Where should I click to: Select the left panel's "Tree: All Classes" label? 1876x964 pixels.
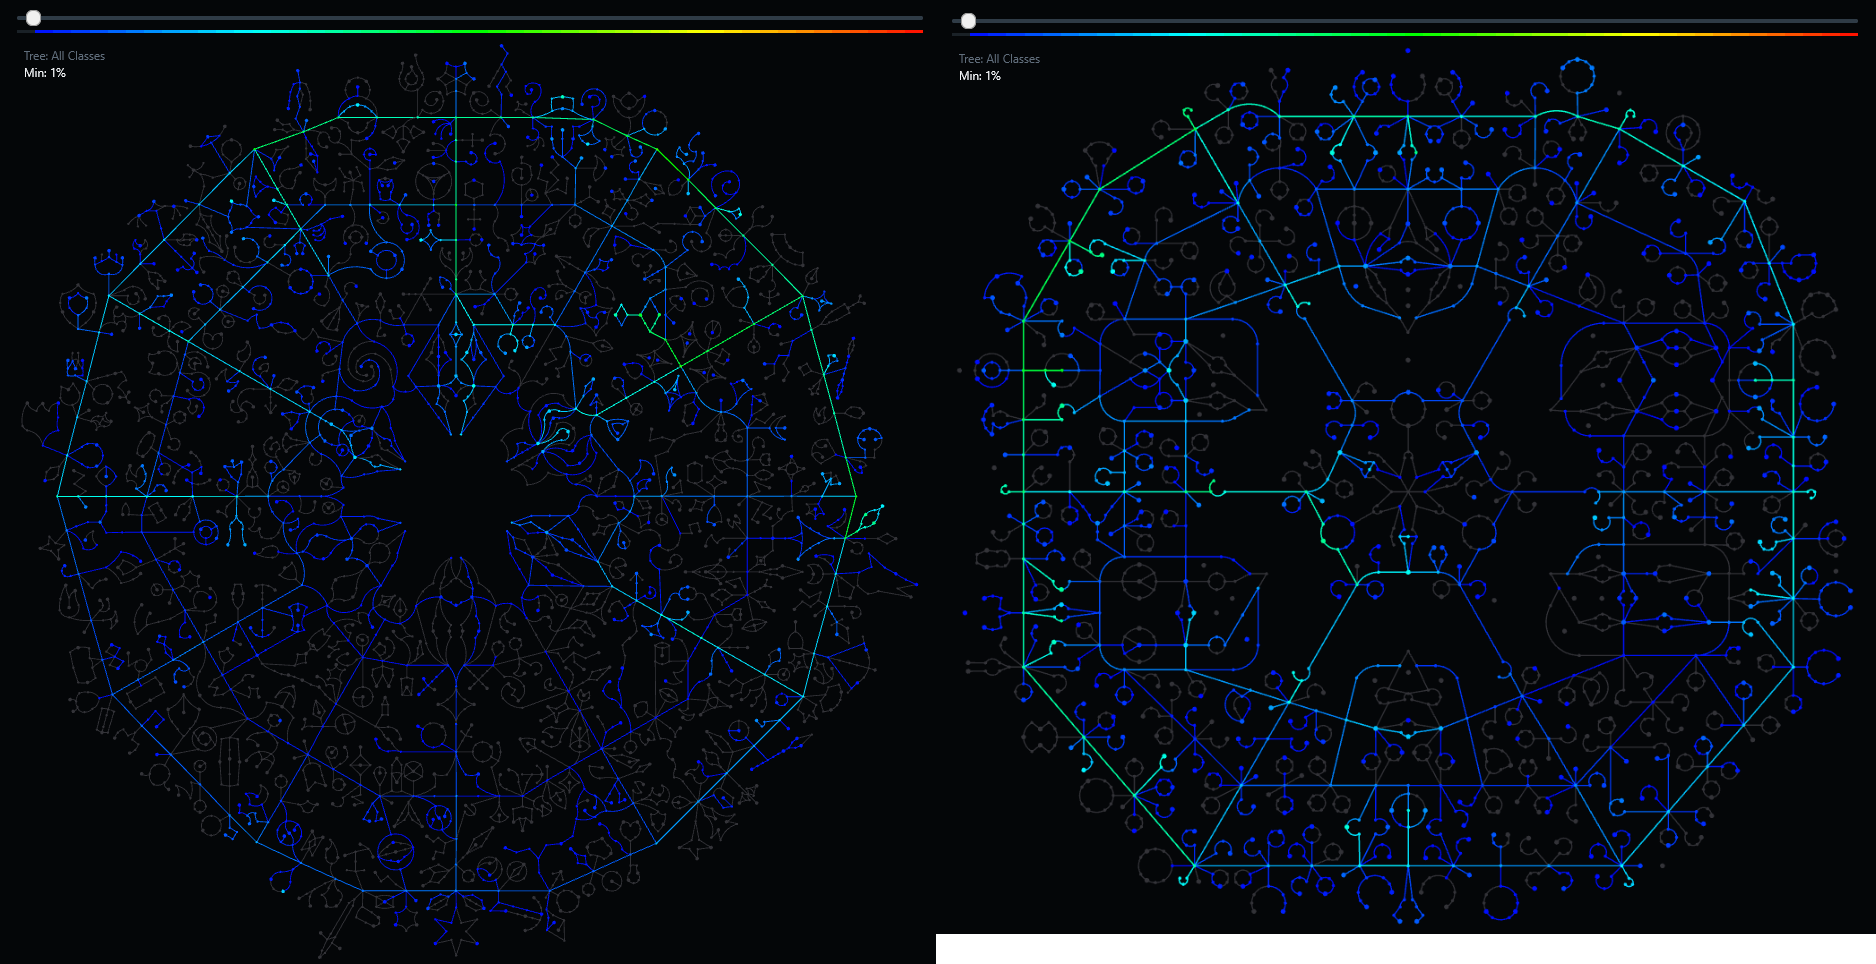coord(64,56)
